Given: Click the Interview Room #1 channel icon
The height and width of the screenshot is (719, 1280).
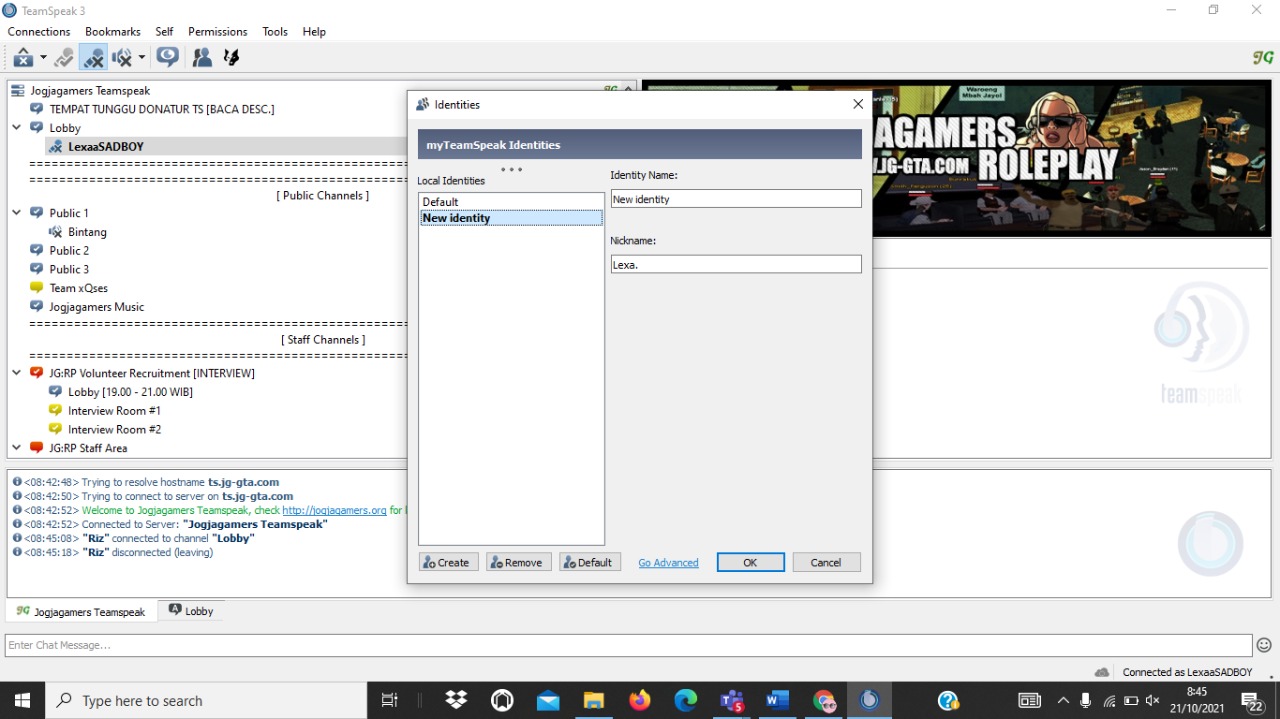Looking at the screenshot, I should 56,411.
